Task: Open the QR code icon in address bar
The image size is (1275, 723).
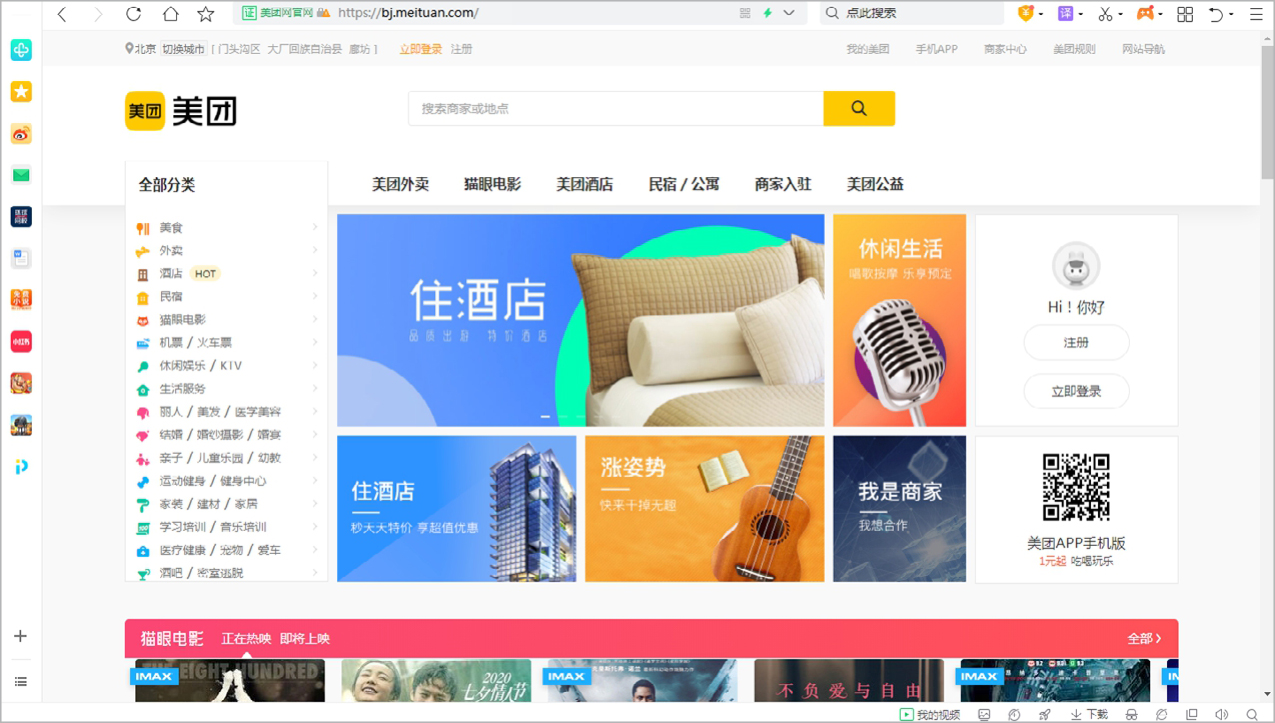Action: [x=745, y=14]
